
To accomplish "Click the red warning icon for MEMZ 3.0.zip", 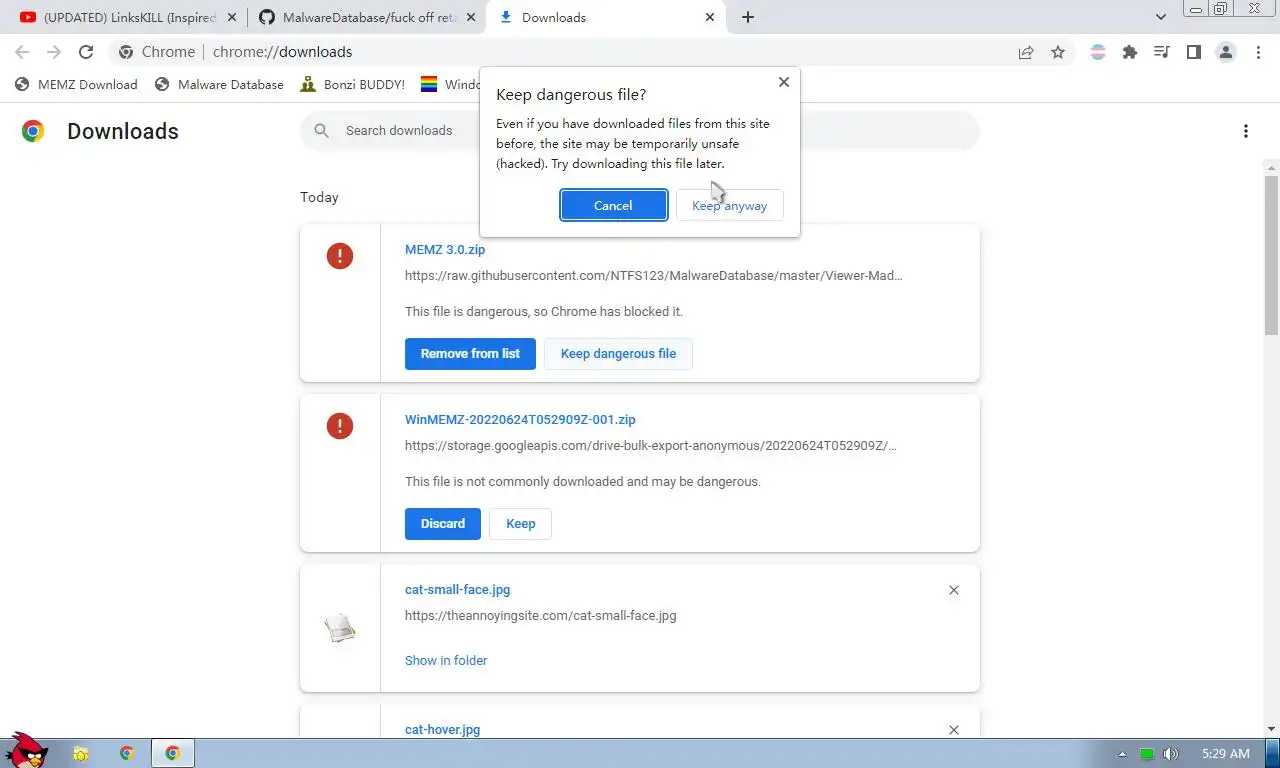I will [x=340, y=256].
